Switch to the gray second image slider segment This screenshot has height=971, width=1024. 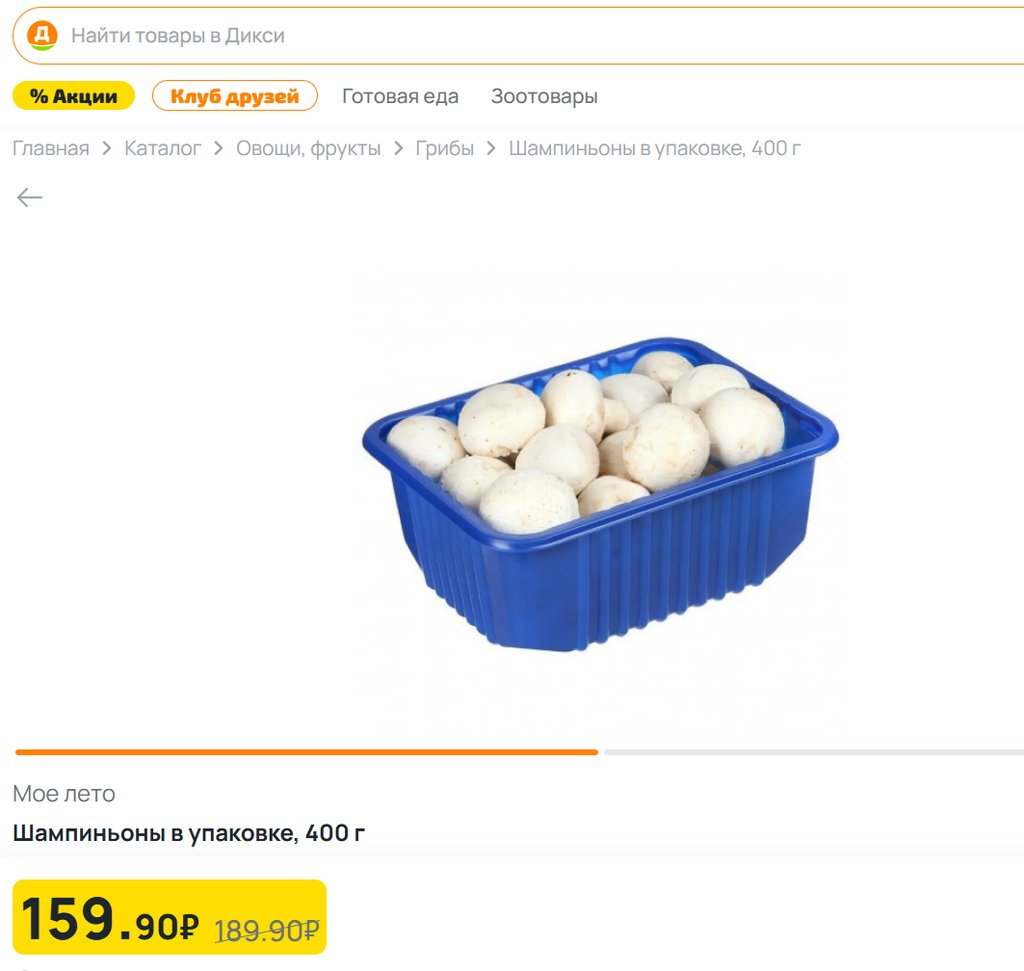[813, 752]
